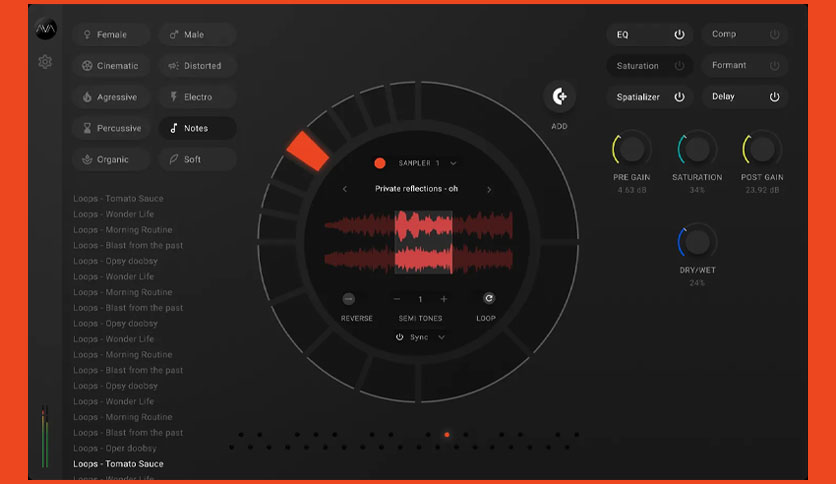The width and height of the screenshot is (836, 484).
Task: Click the 4.63 dB pre gain value
Action: (632, 190)
